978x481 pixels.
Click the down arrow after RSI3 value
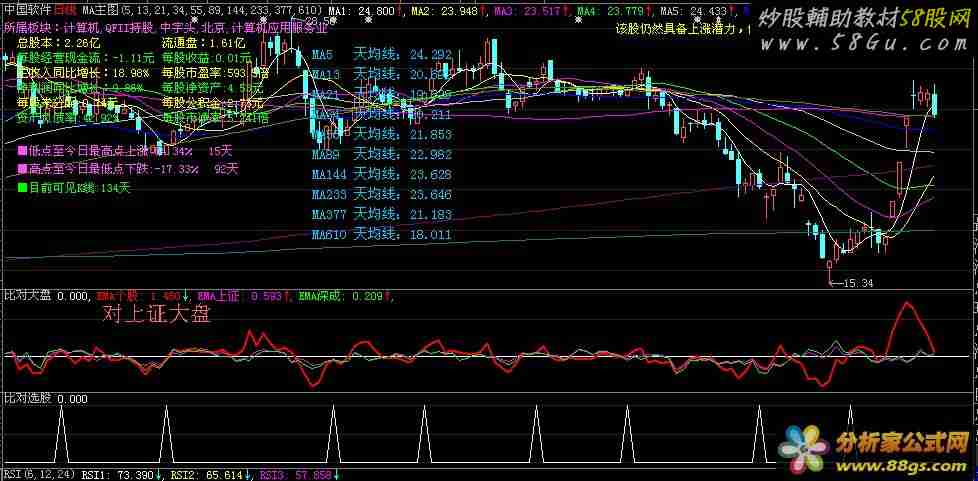pyautogui.click(x=335, y=474)
